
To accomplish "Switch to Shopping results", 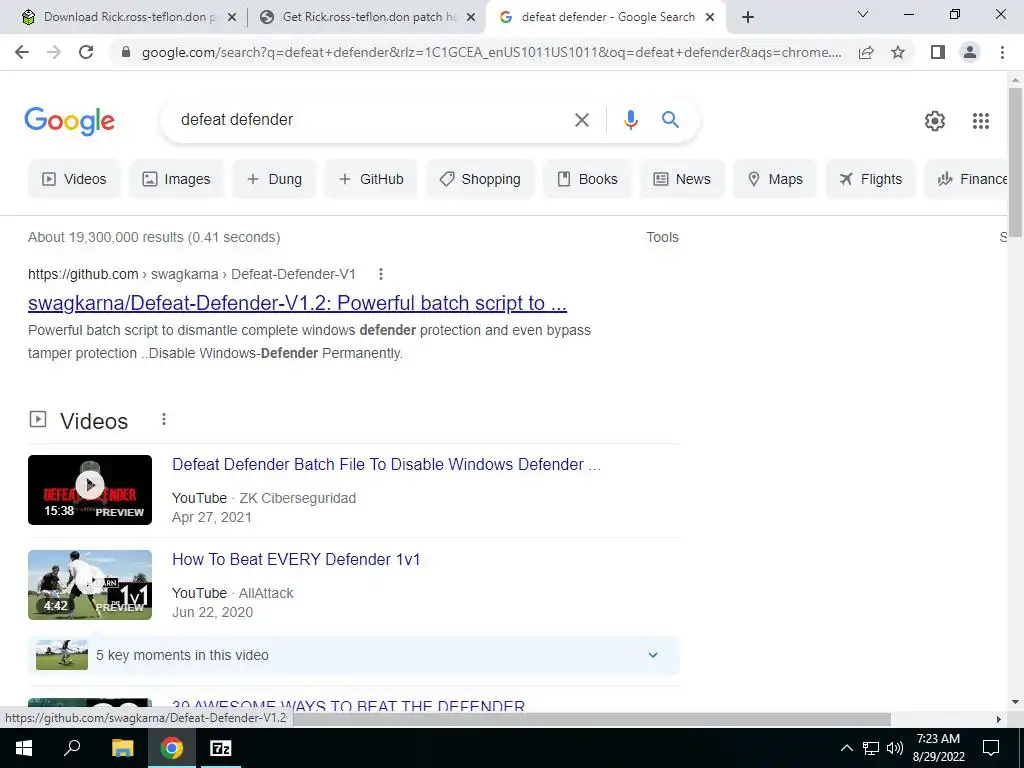I will point(480,179).
